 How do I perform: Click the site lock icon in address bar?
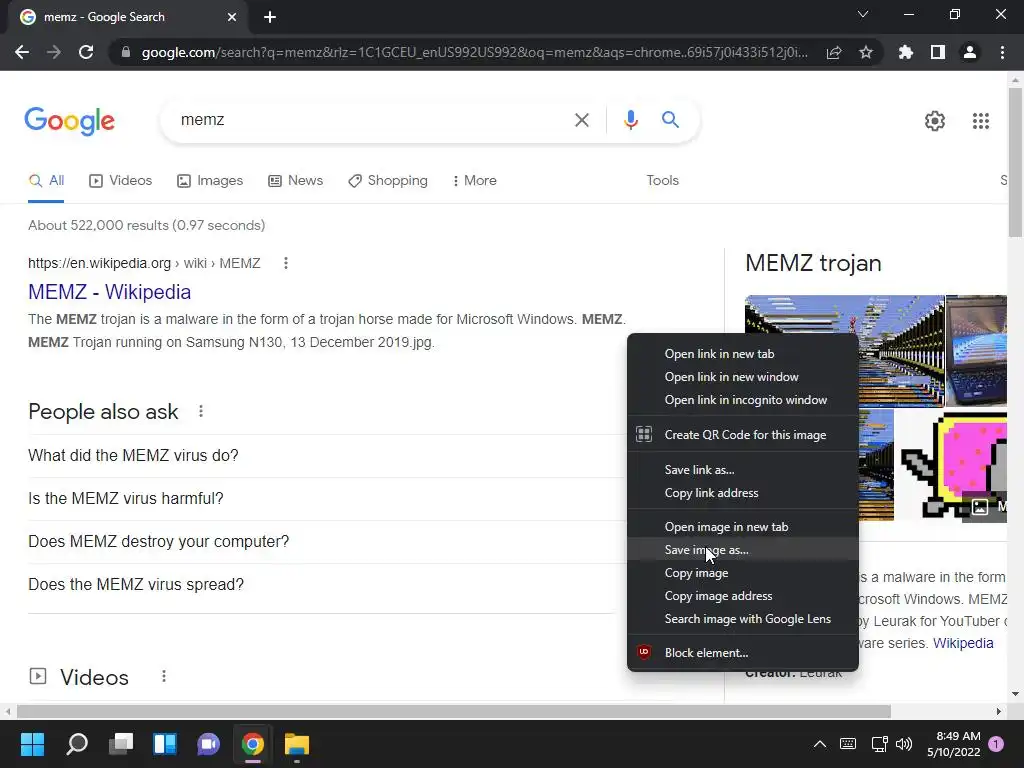click(x=126, y=52)
